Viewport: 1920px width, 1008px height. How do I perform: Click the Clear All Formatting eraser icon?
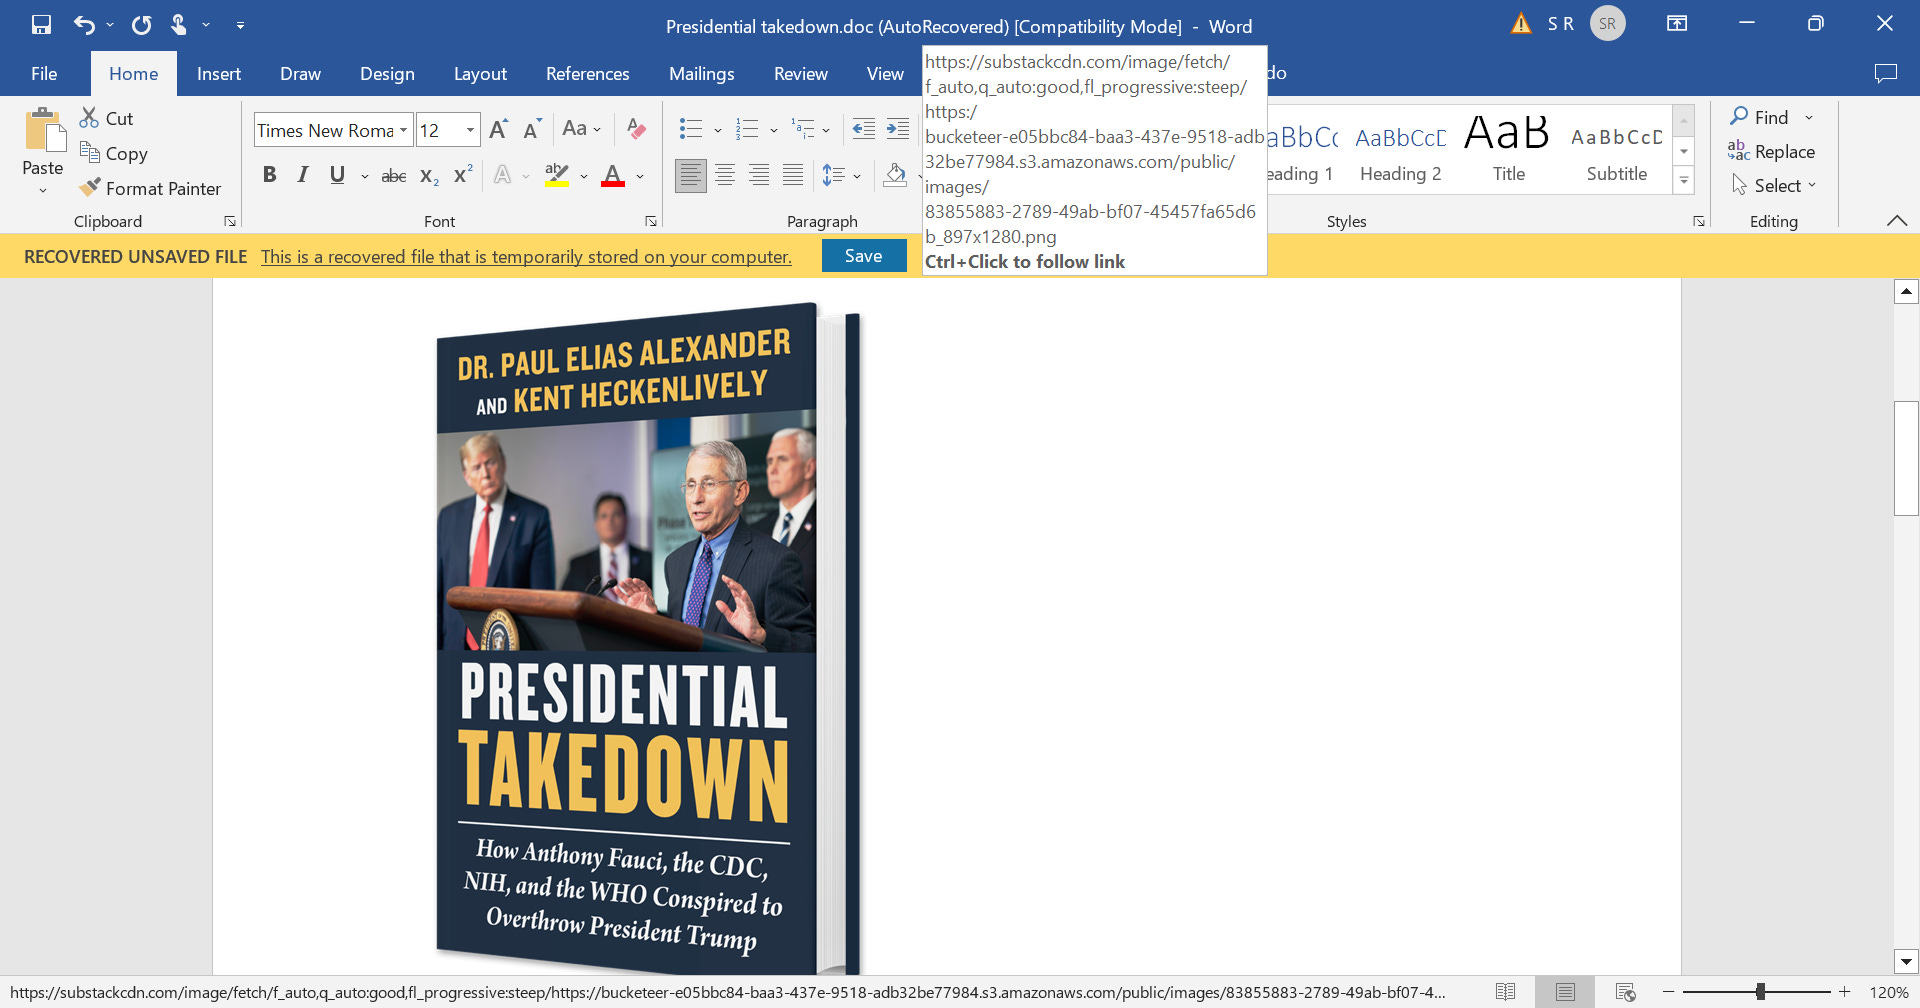[635, 129]
